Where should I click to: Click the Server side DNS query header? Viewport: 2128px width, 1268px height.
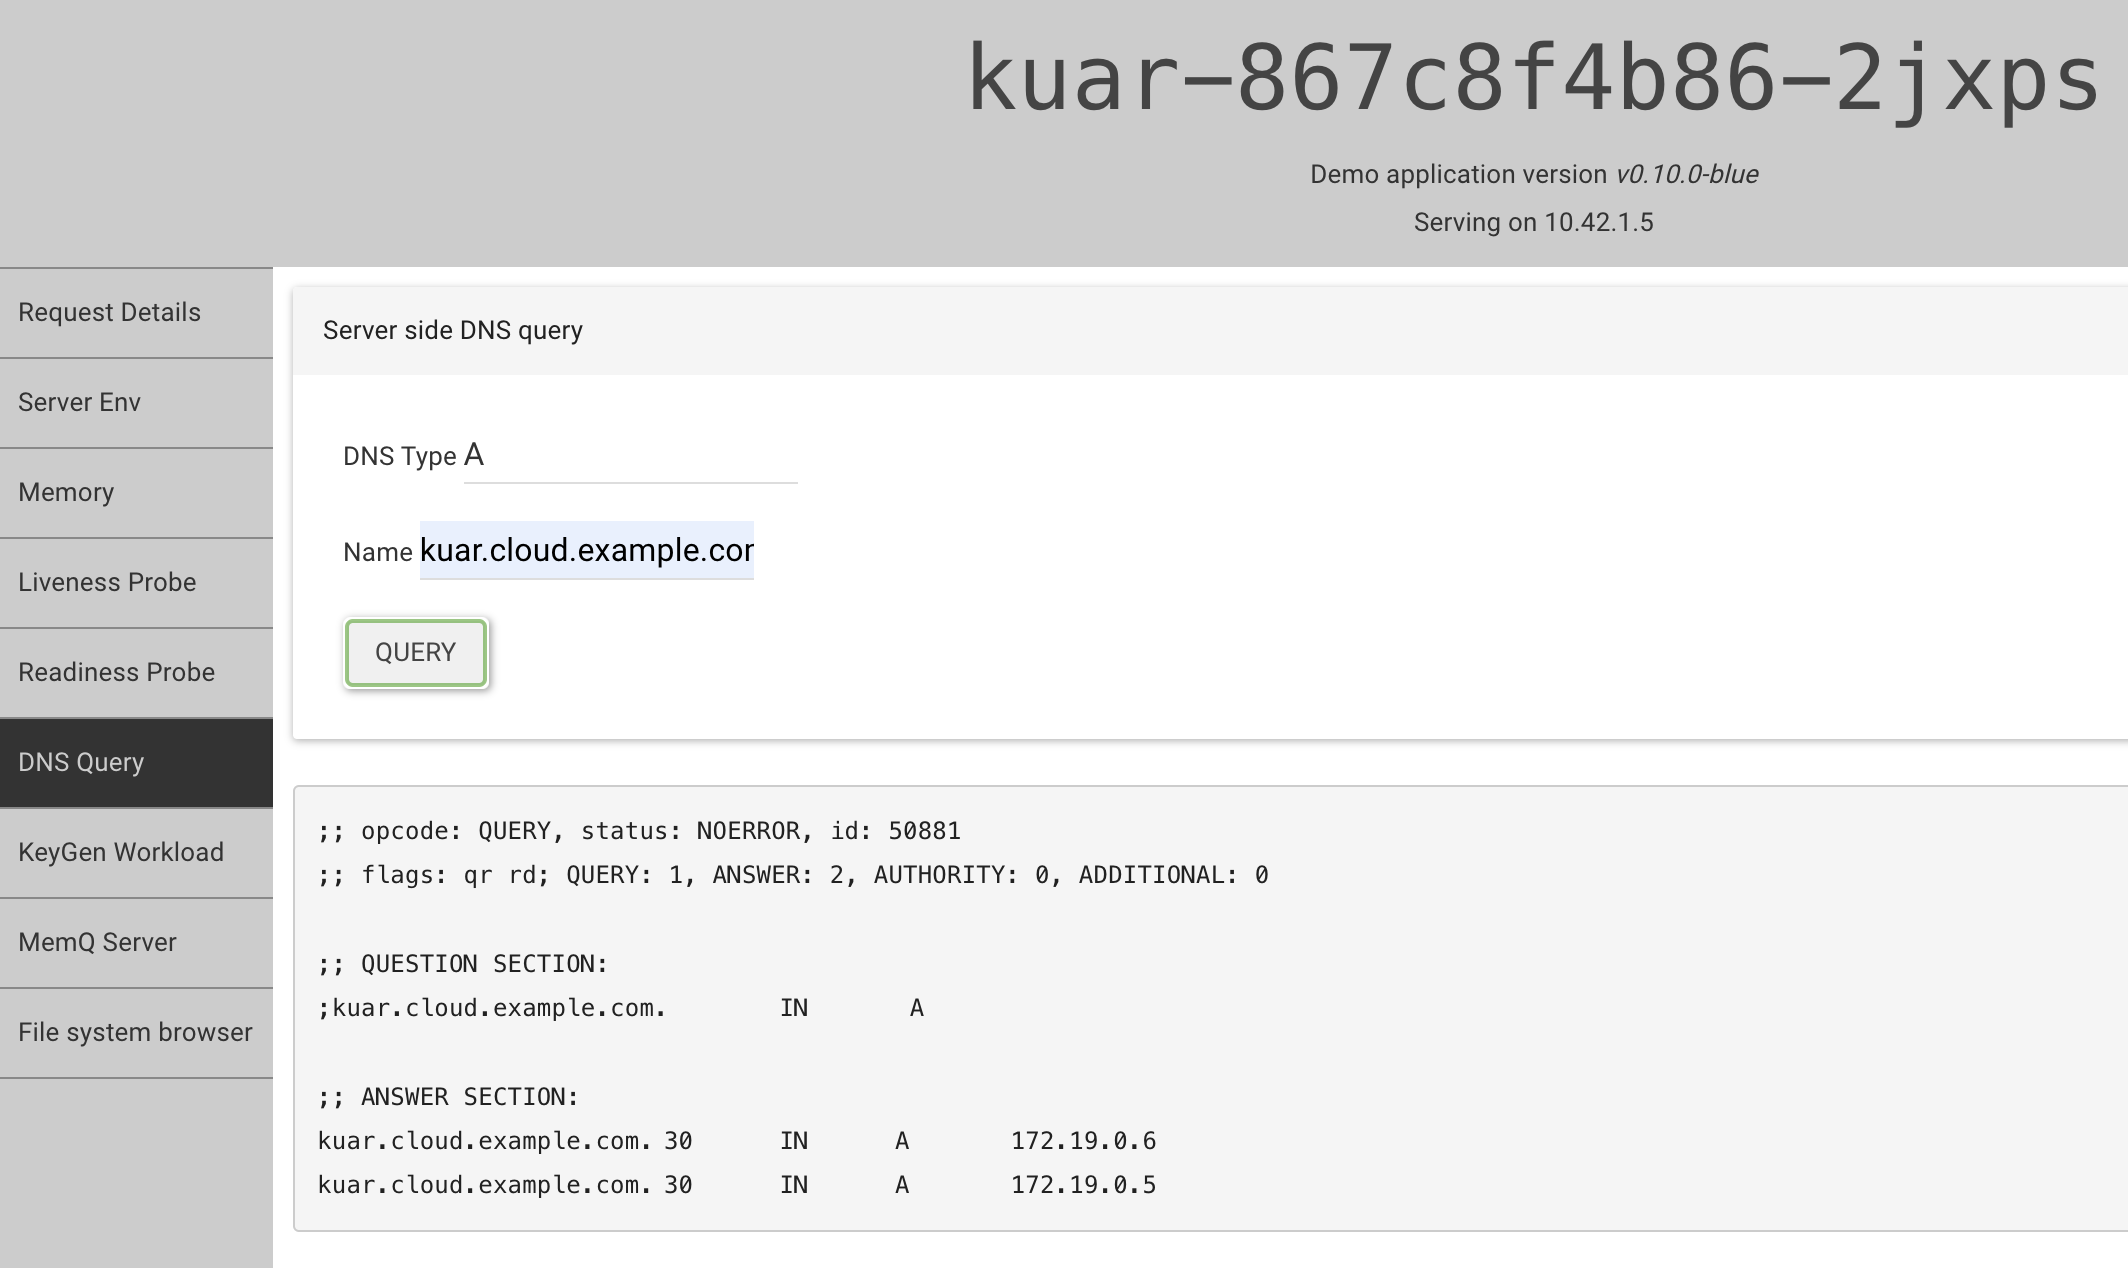tap(453, 330)
